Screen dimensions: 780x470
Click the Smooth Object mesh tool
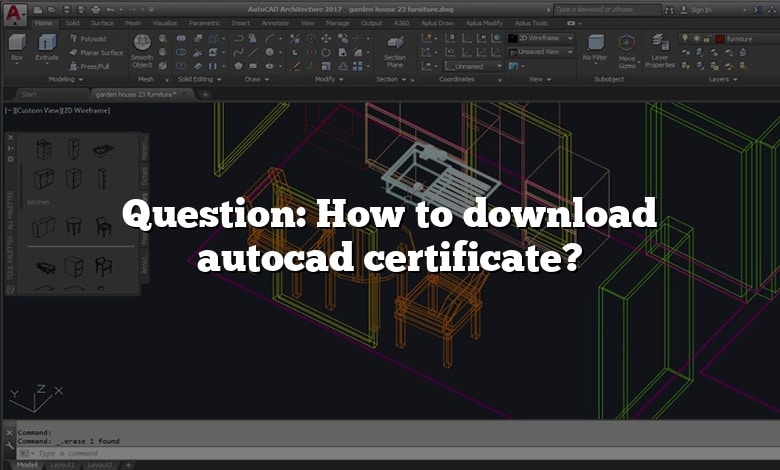(x=142, y=51)
